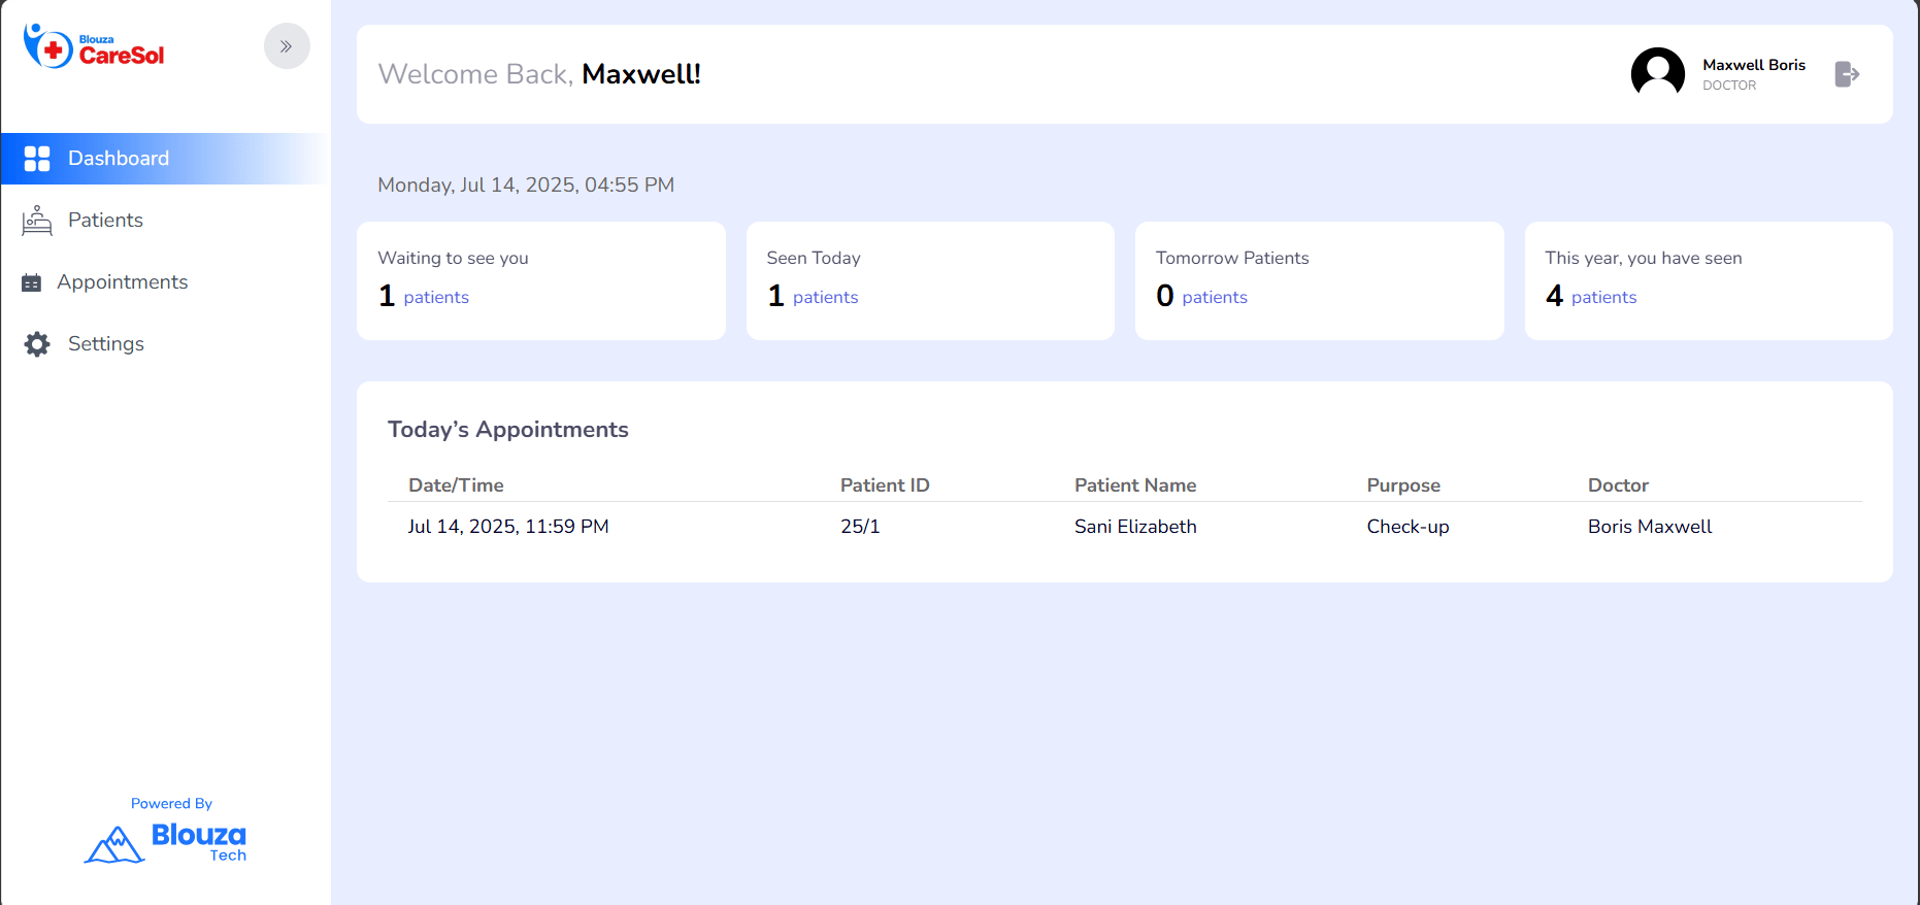The height and width of the screenshot is (905, 1920).
Task: Click the Settings gear icon
Action: 37,344
